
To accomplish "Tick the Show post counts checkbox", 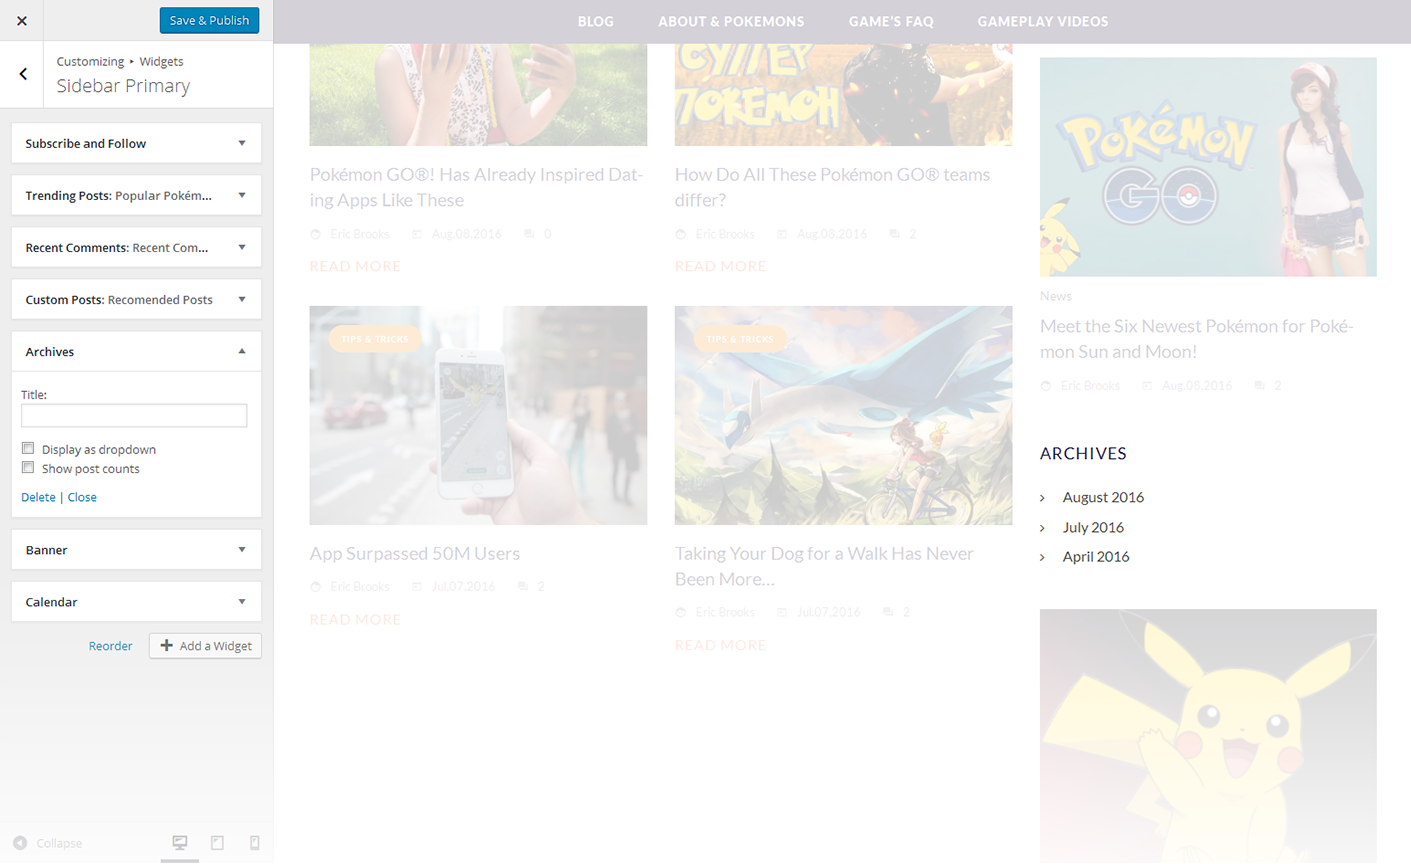I will point(28,468).
